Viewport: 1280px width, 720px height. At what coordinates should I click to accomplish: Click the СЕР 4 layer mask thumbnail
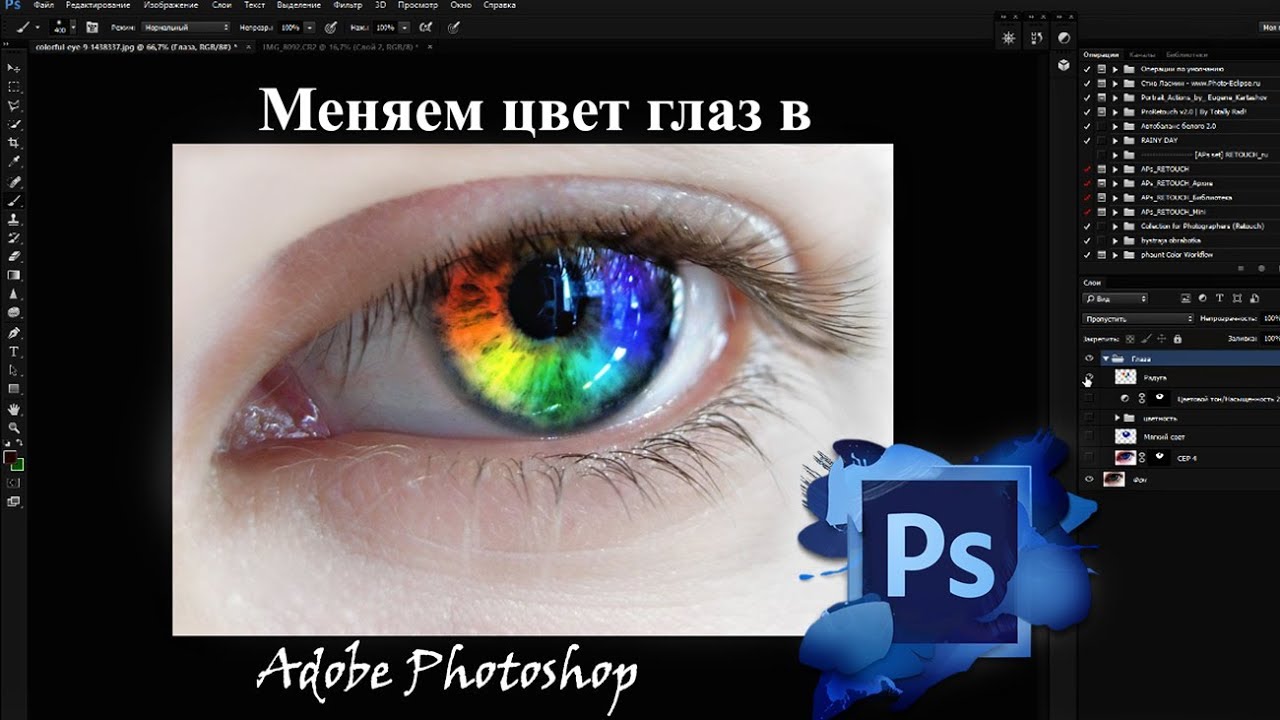coord(1160,457)
